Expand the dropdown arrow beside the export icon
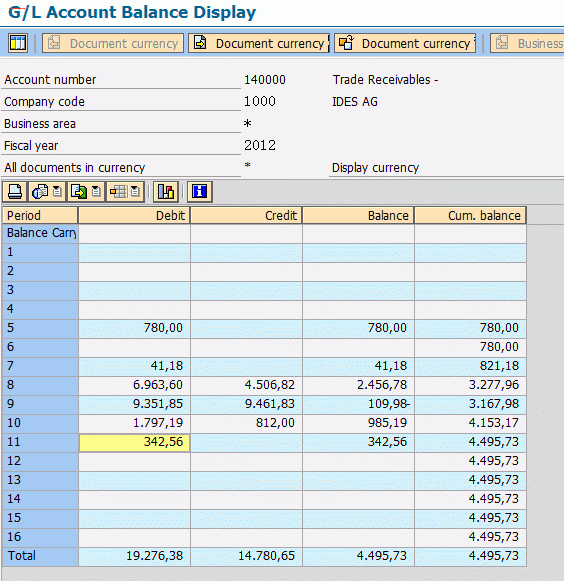Screen dimensions: 564x581 coord(96,192)
